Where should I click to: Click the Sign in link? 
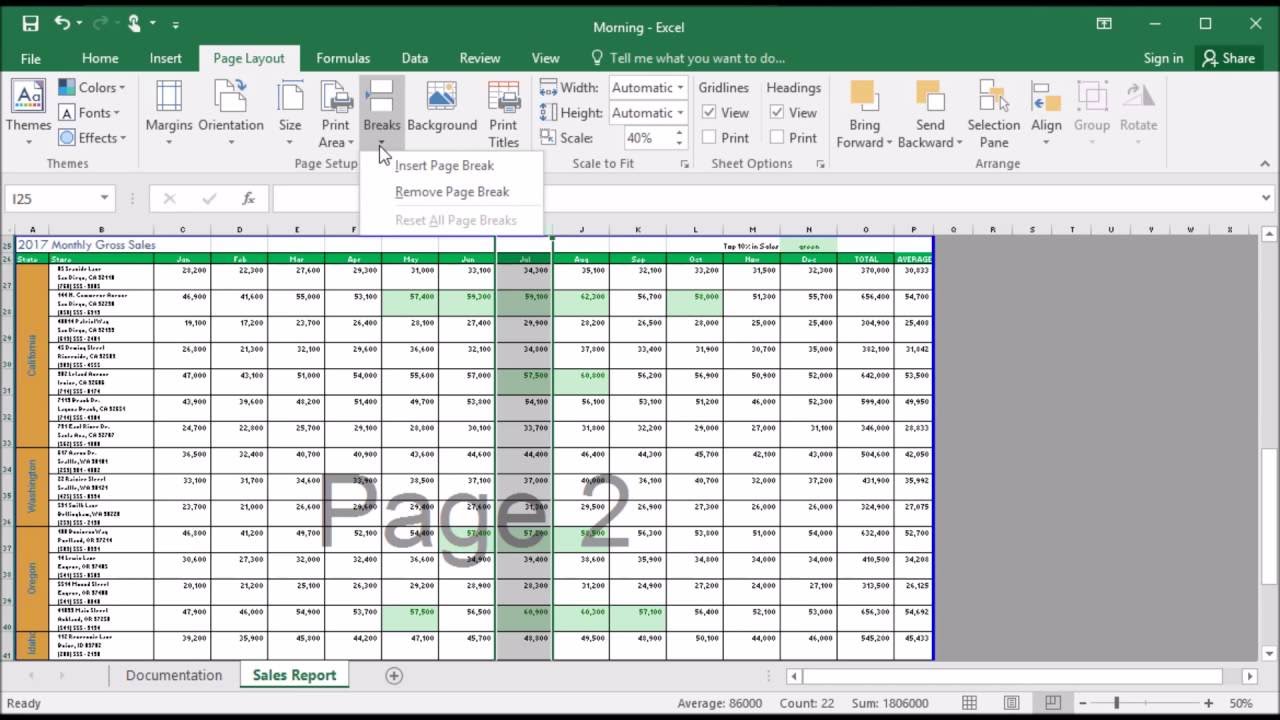point(1163,58)
